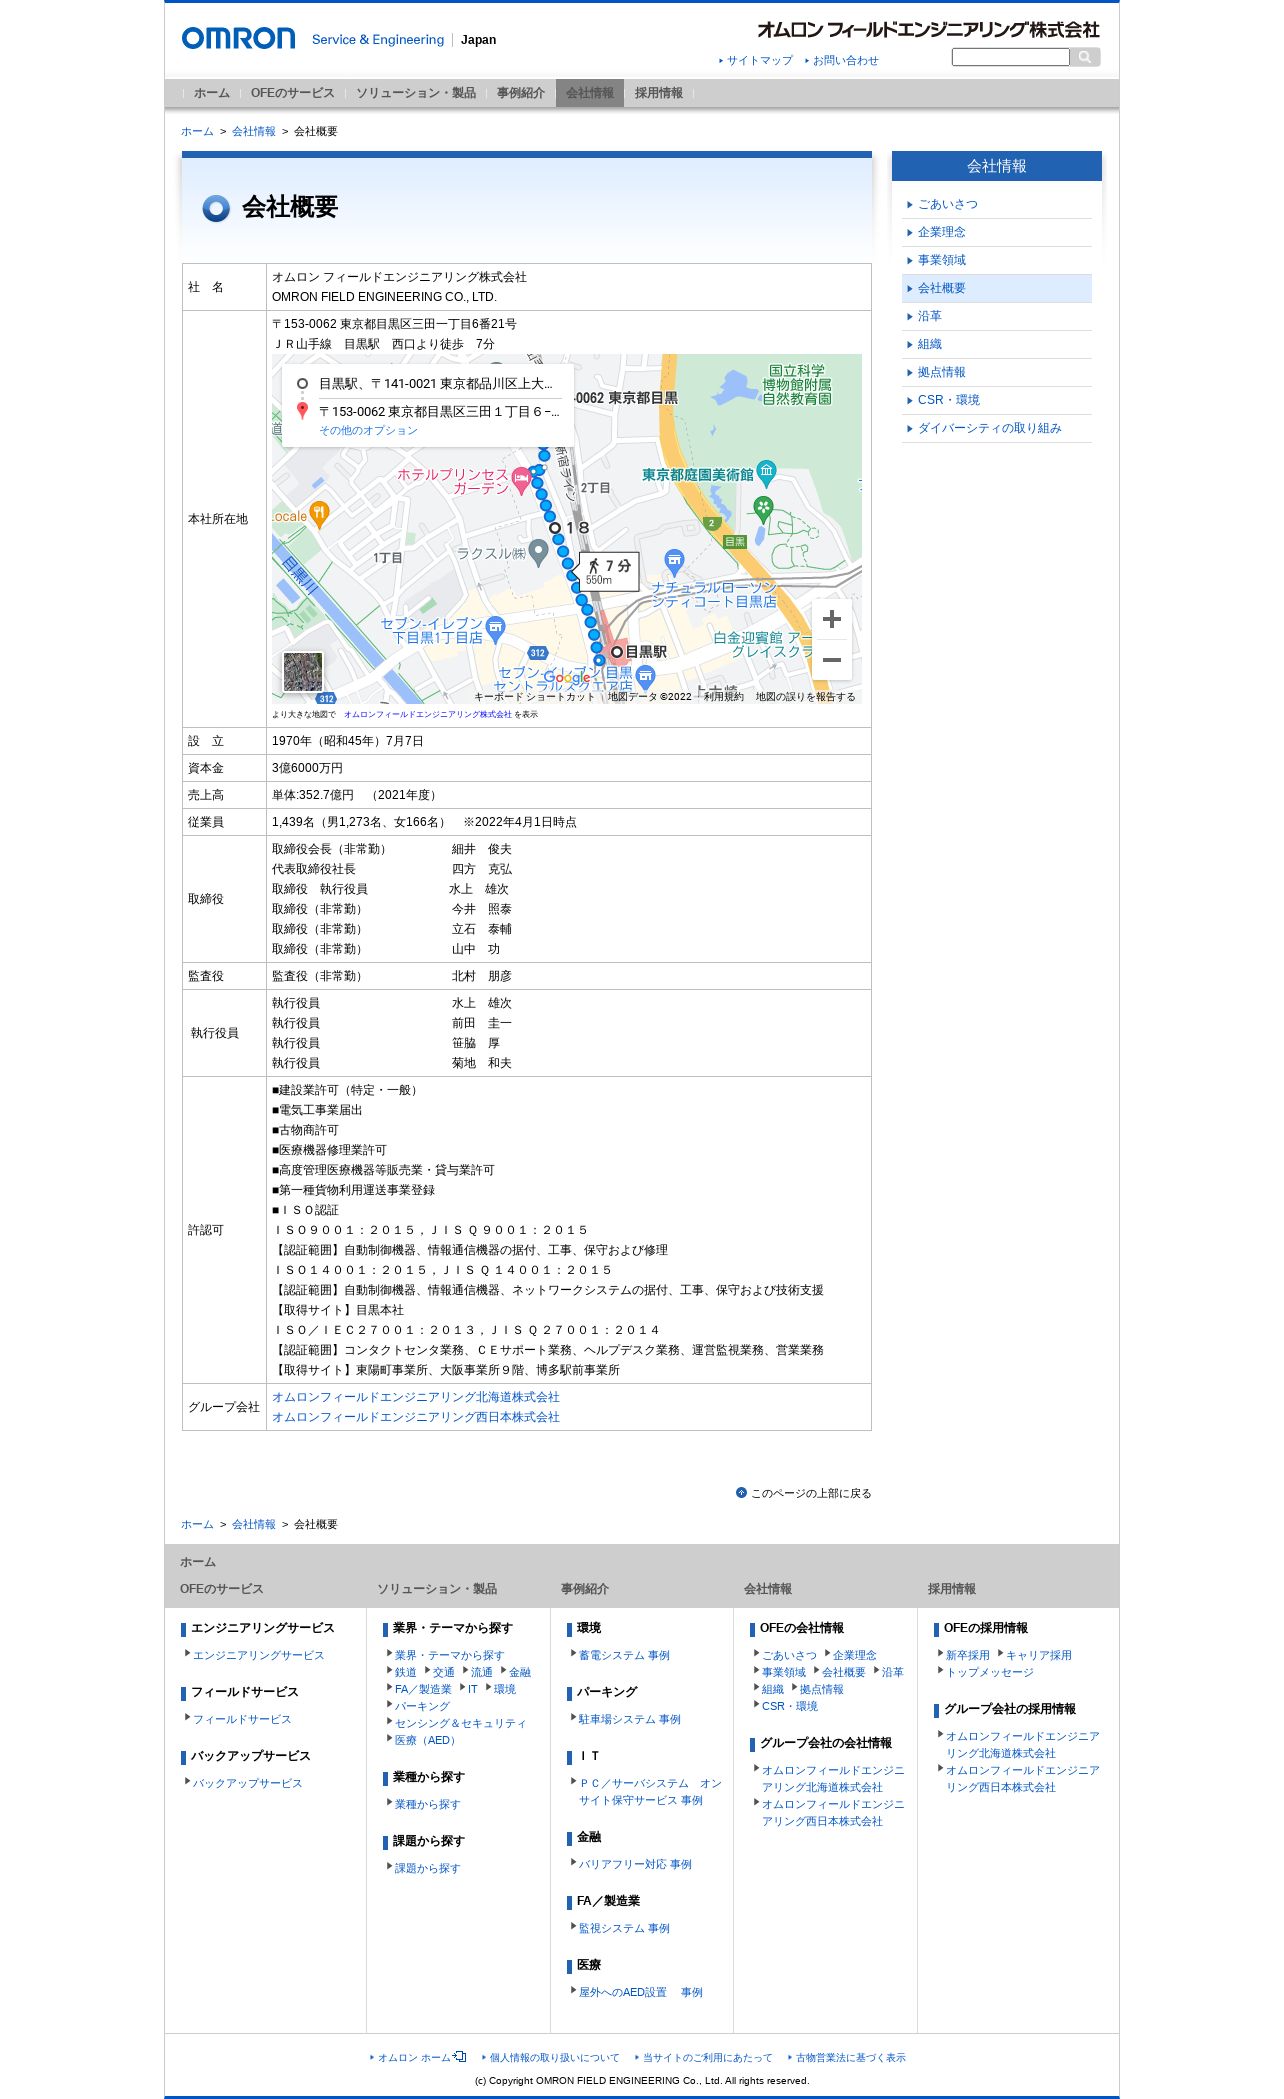Select CSR・環境 in the sidebar
Image resolution: width=1284 pixels, height=2099 pixels.
tap(997, 400)
